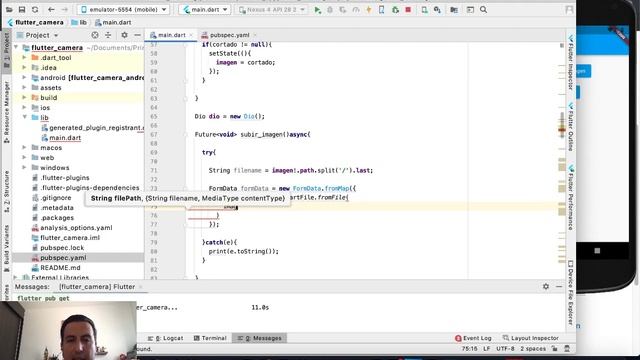Image resolution: width=640 pixels, height=360 pixels.
Task: Open the Layout Inspector
Action: coord(531,338)
